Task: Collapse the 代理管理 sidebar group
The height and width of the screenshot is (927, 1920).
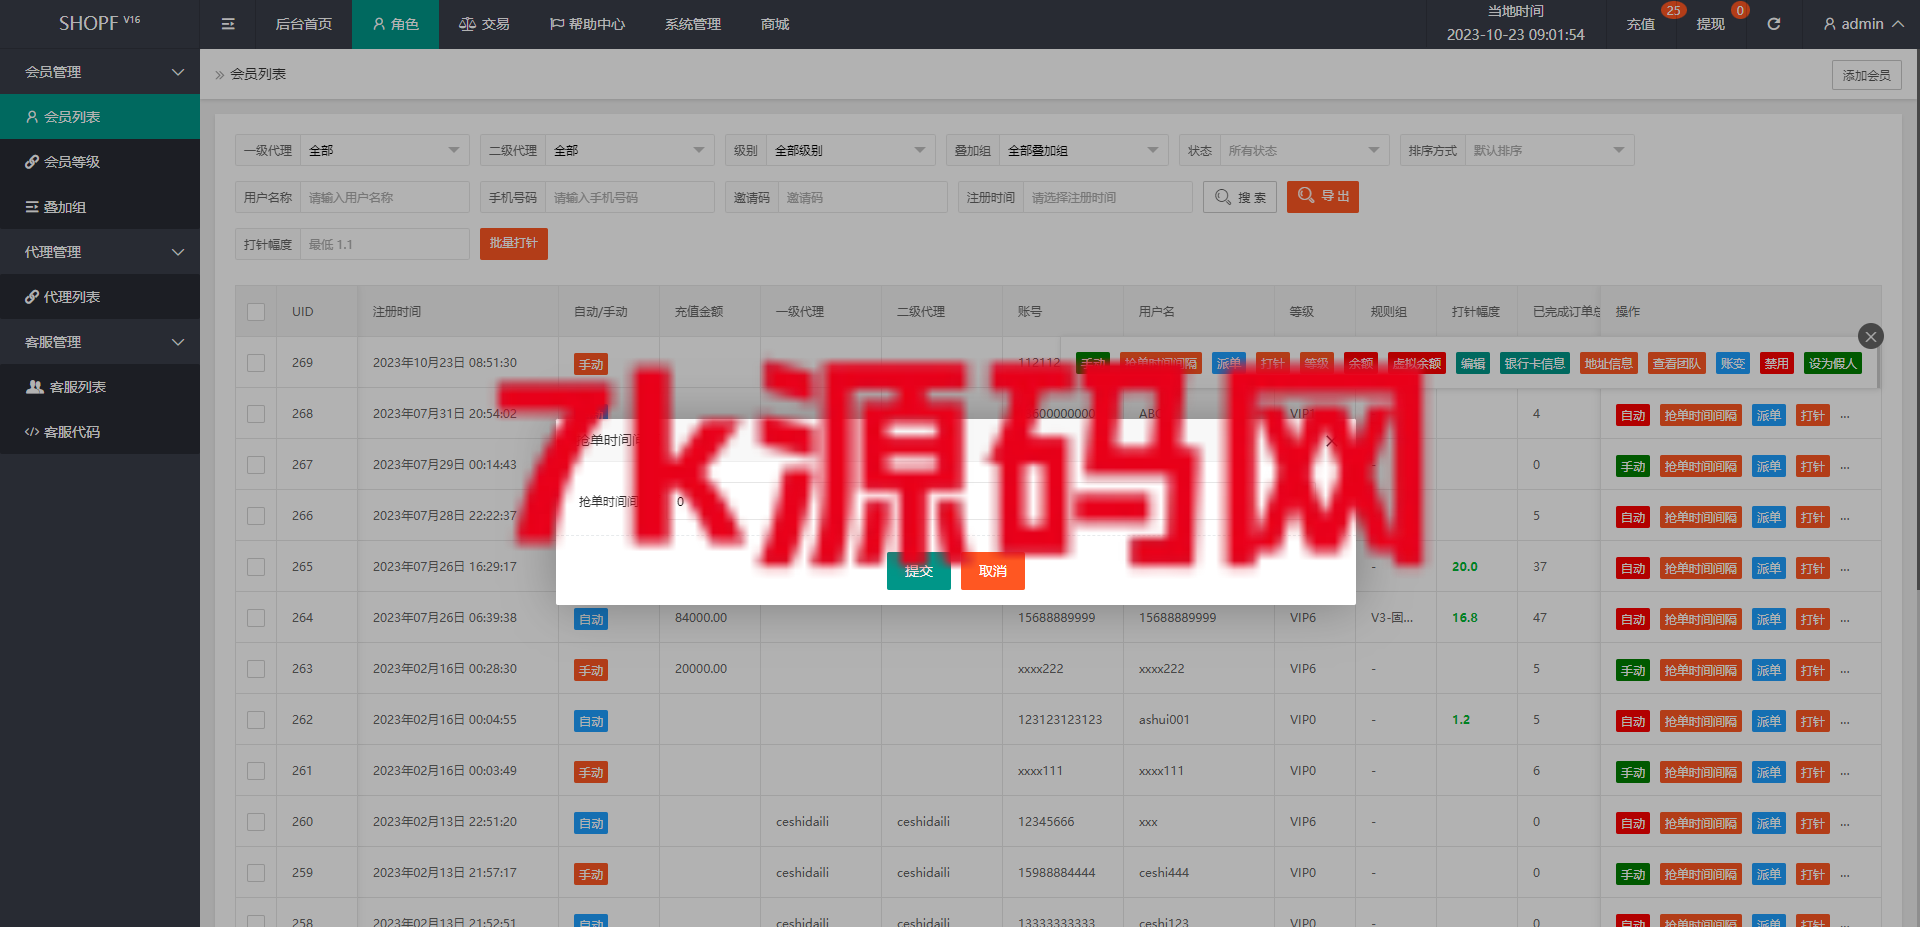Action: click(100, 252)
